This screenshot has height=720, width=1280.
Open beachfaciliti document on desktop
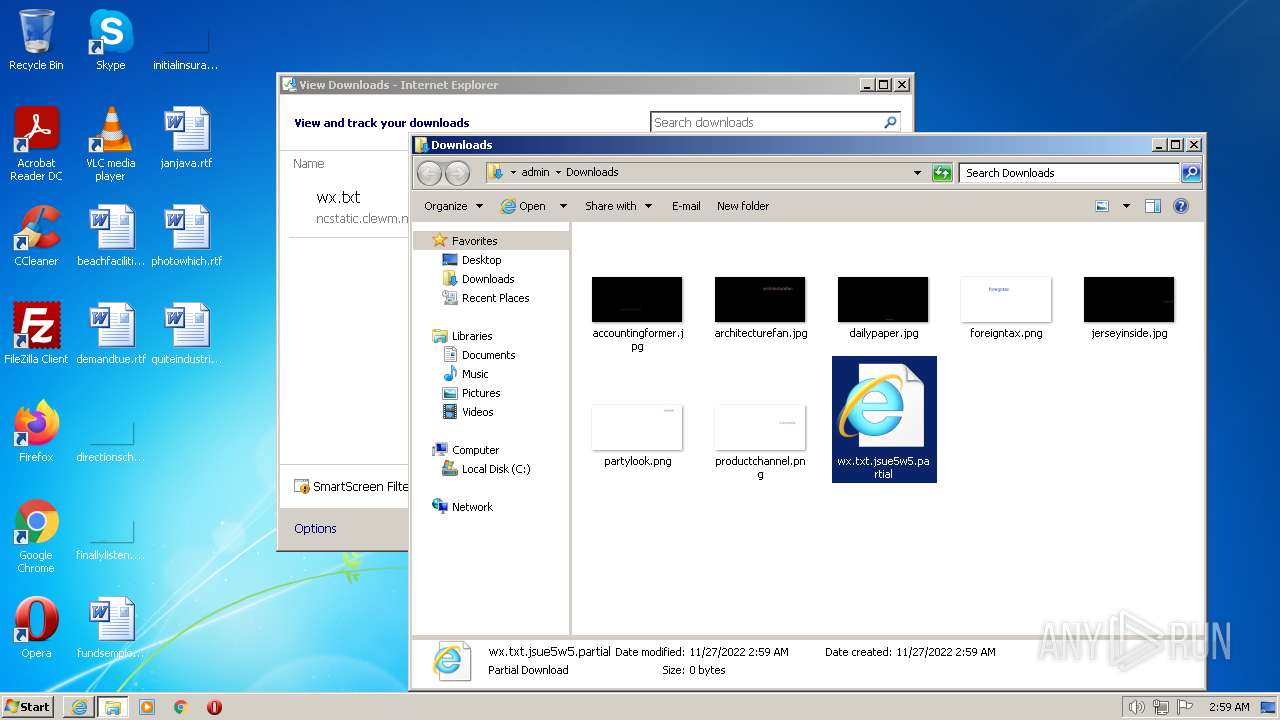click(110, 236)
